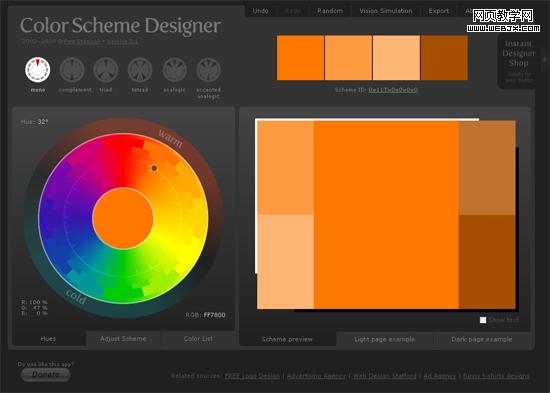
Task: Open Vision Simulation menu
Action: pyautogui.click(x=386, y=11)
